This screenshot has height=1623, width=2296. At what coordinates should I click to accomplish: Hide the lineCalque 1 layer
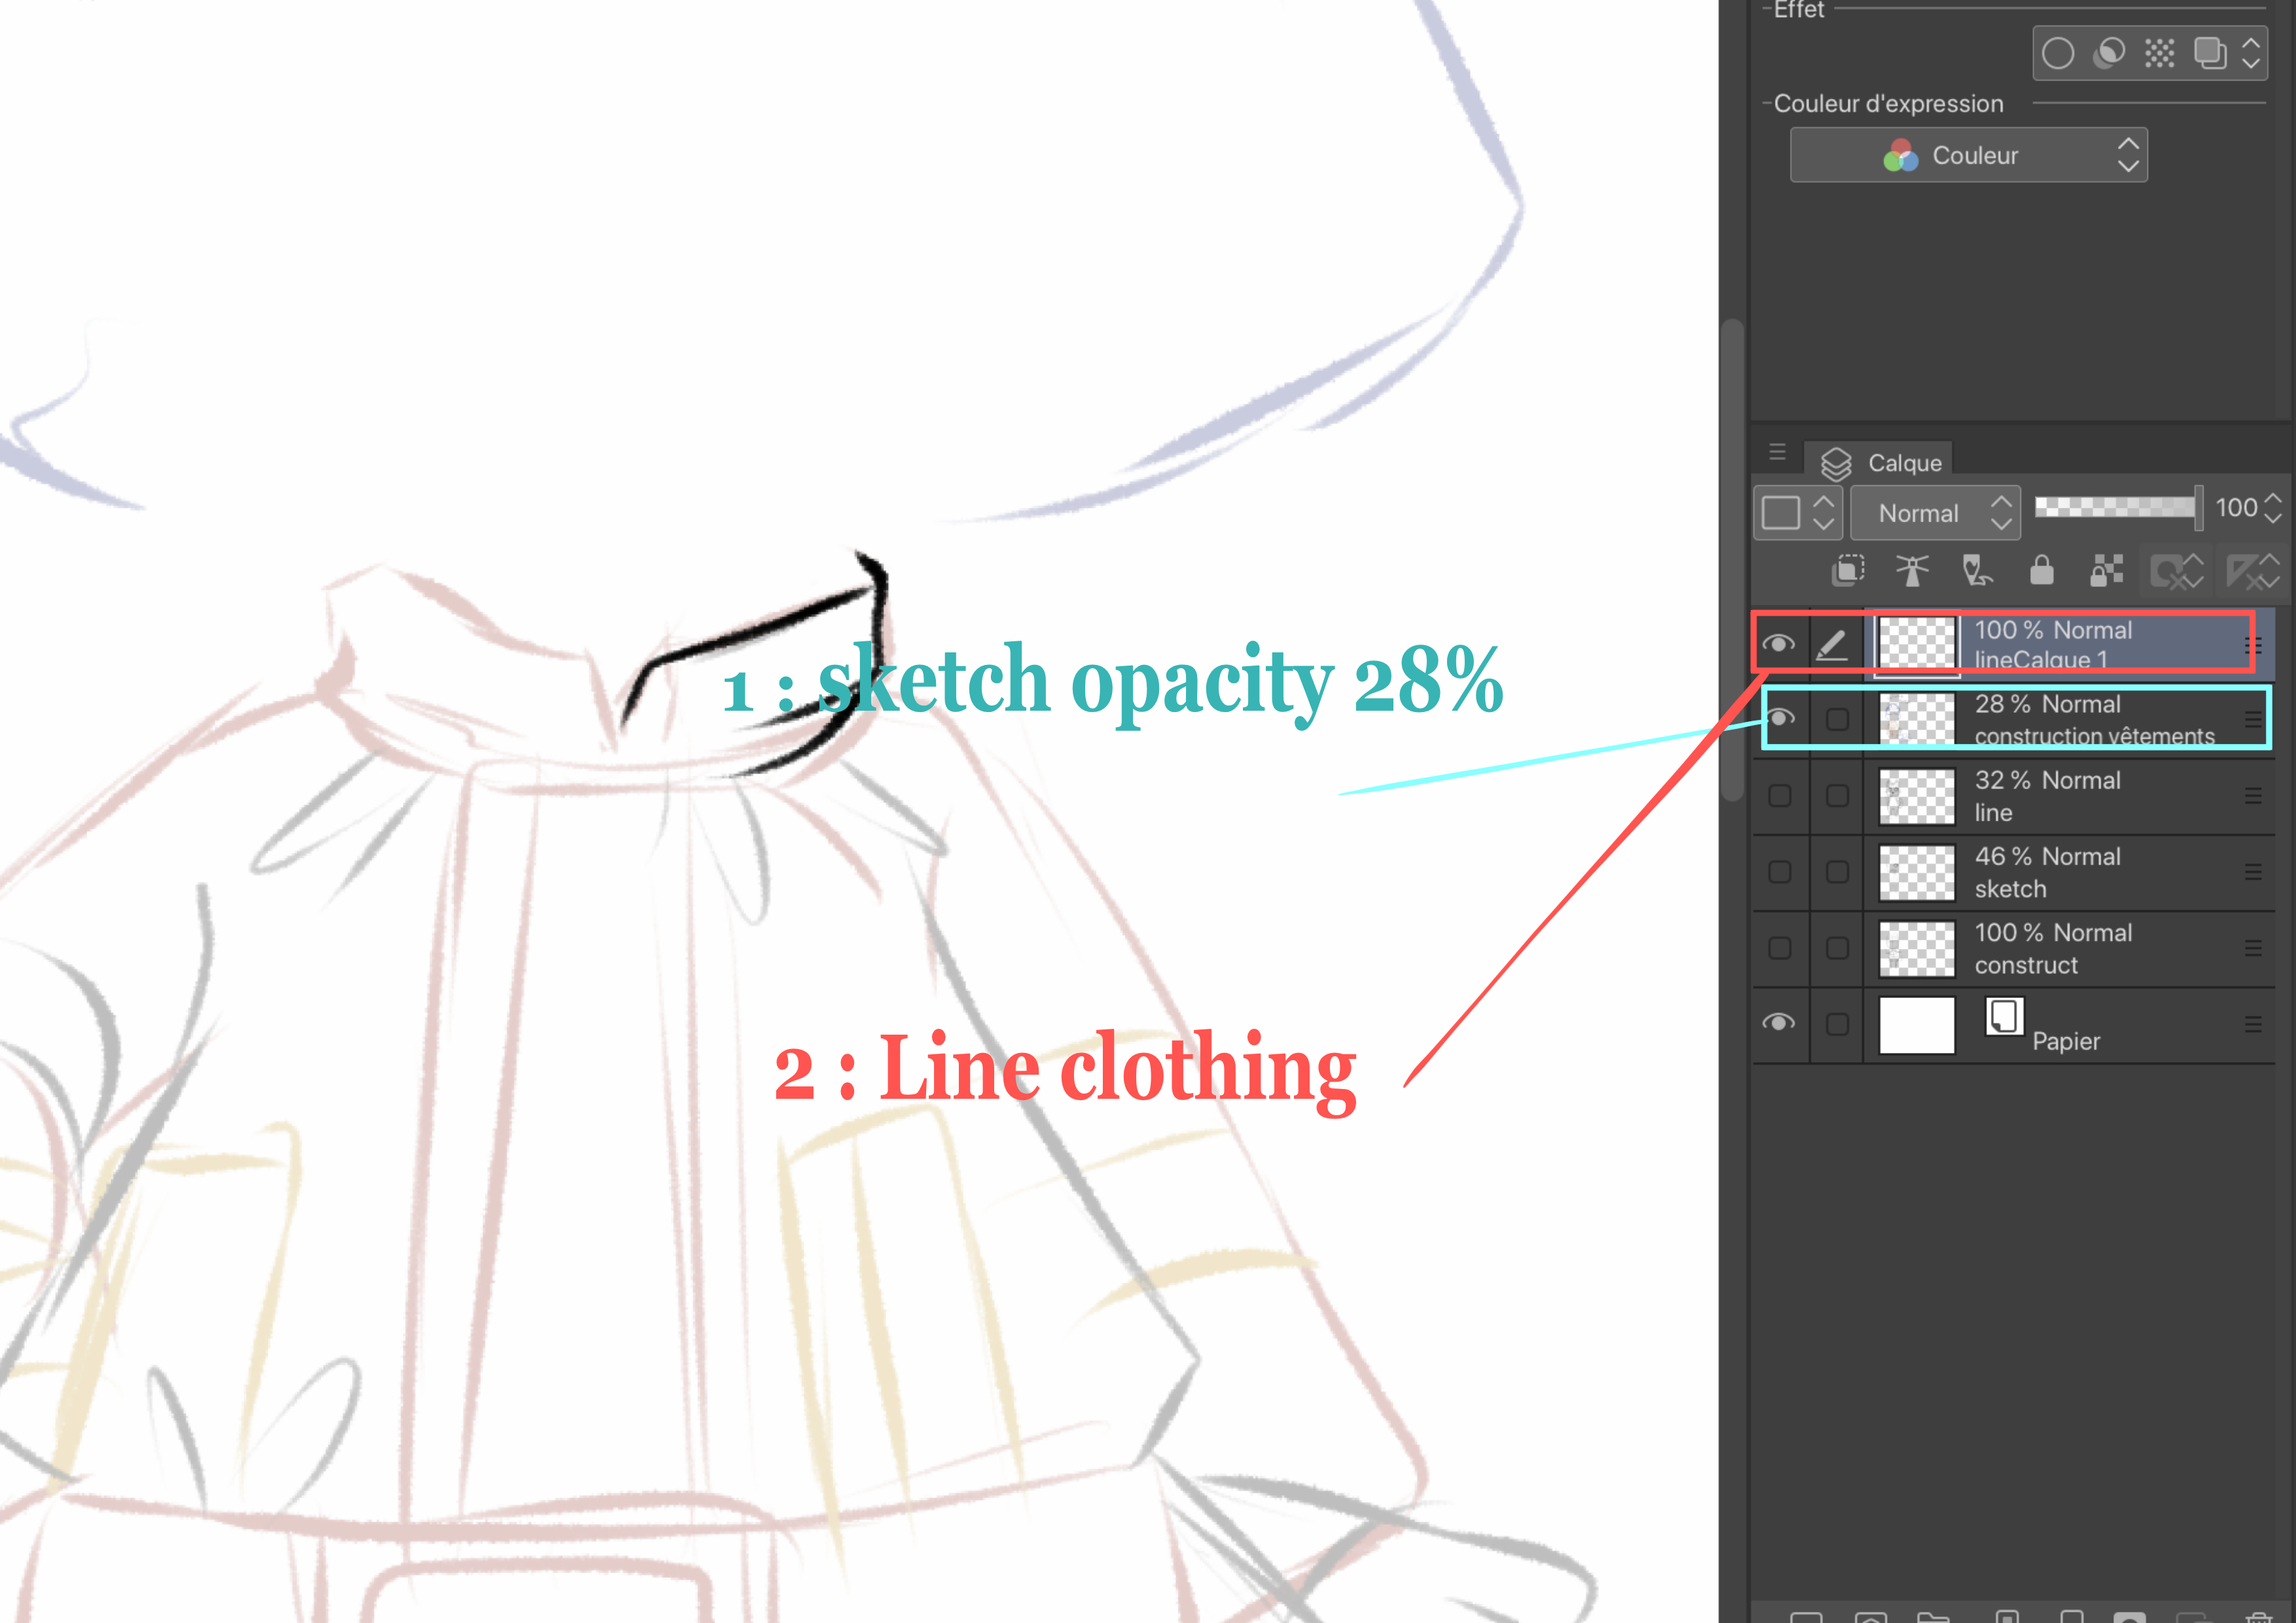[x=1778, y=644]
